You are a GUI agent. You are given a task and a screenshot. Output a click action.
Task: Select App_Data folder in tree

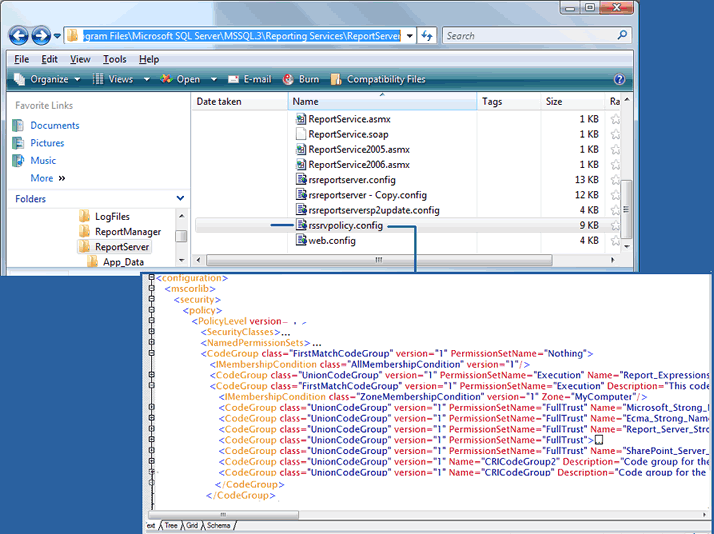[123, 262]
